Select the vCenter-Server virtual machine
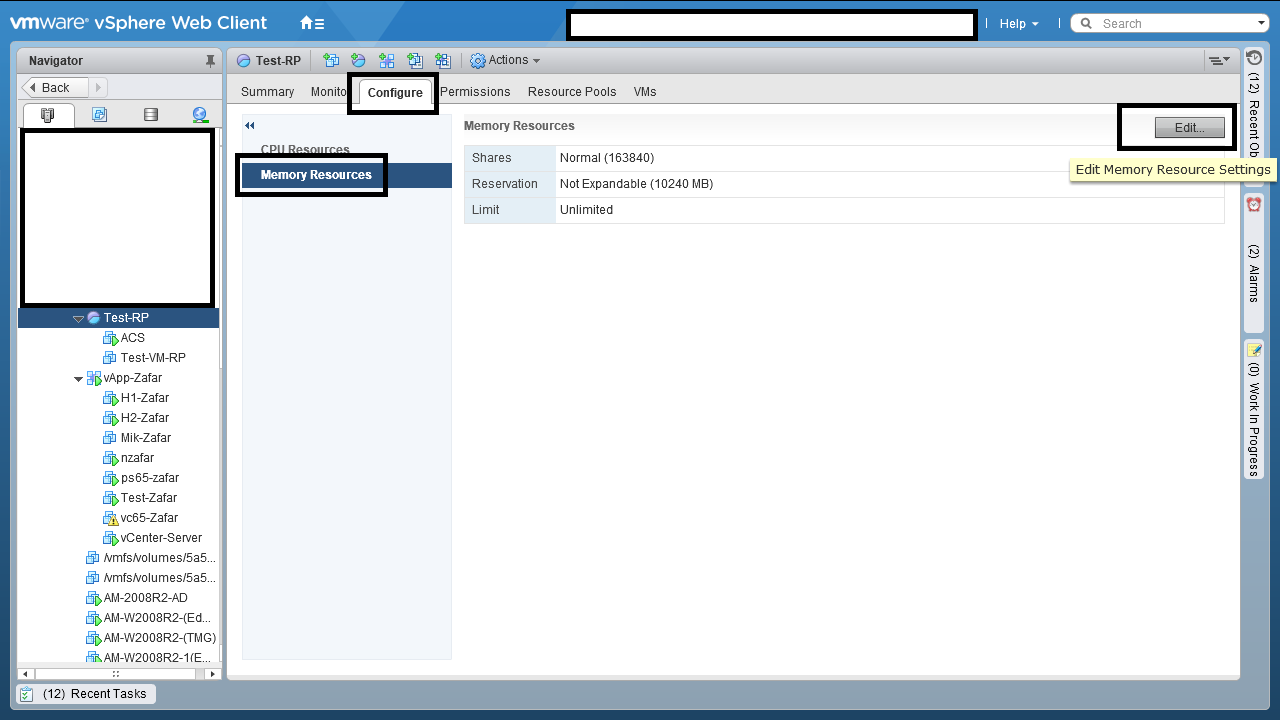The image size is (1280, 720). click(x=161, y=538)
